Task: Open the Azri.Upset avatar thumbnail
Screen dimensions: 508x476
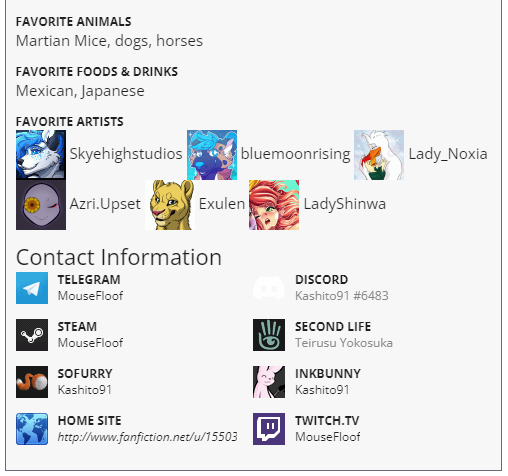Action: (41, 205)
